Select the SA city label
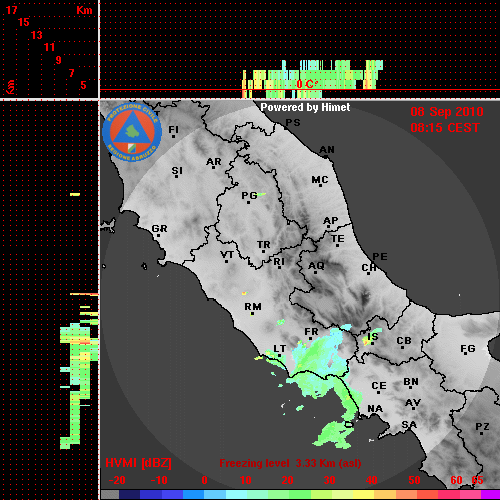 409,425
